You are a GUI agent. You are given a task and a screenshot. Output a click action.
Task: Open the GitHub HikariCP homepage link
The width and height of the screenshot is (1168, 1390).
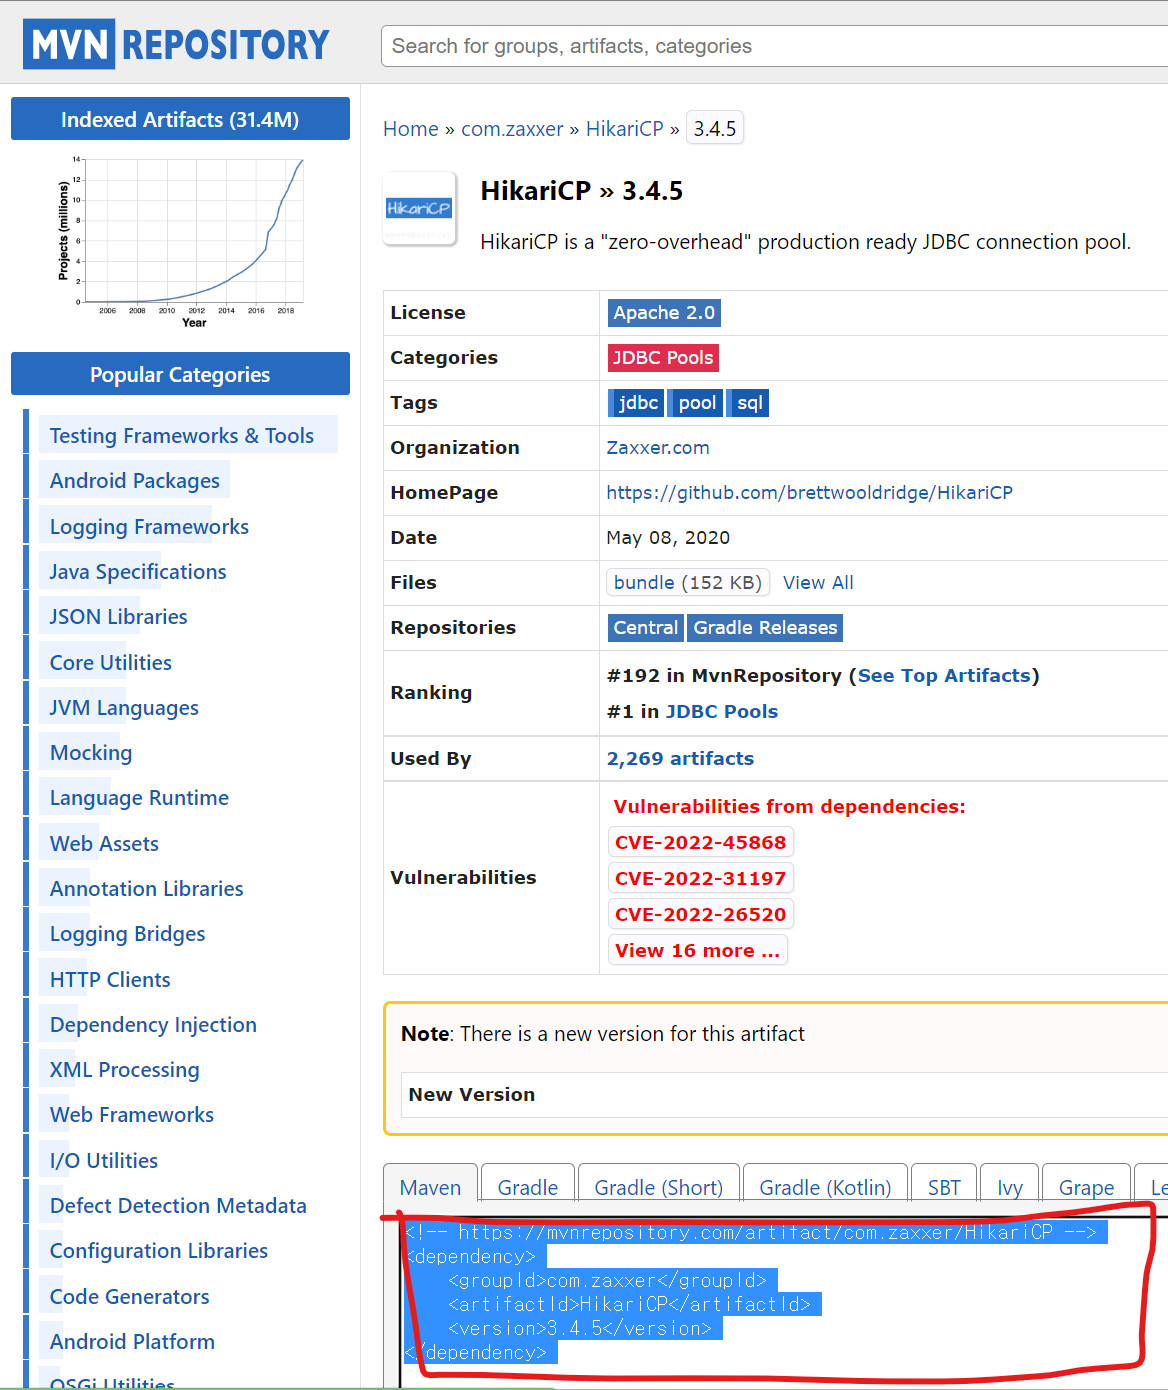pos(810,493)
